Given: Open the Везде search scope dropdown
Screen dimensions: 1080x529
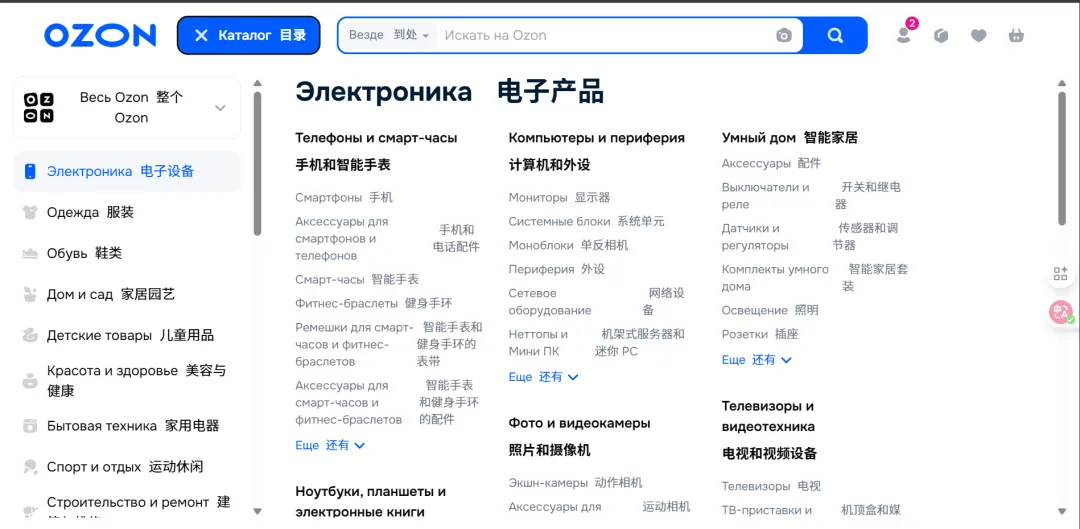Looking at the screenshot, I should click(x=388, y=35).
